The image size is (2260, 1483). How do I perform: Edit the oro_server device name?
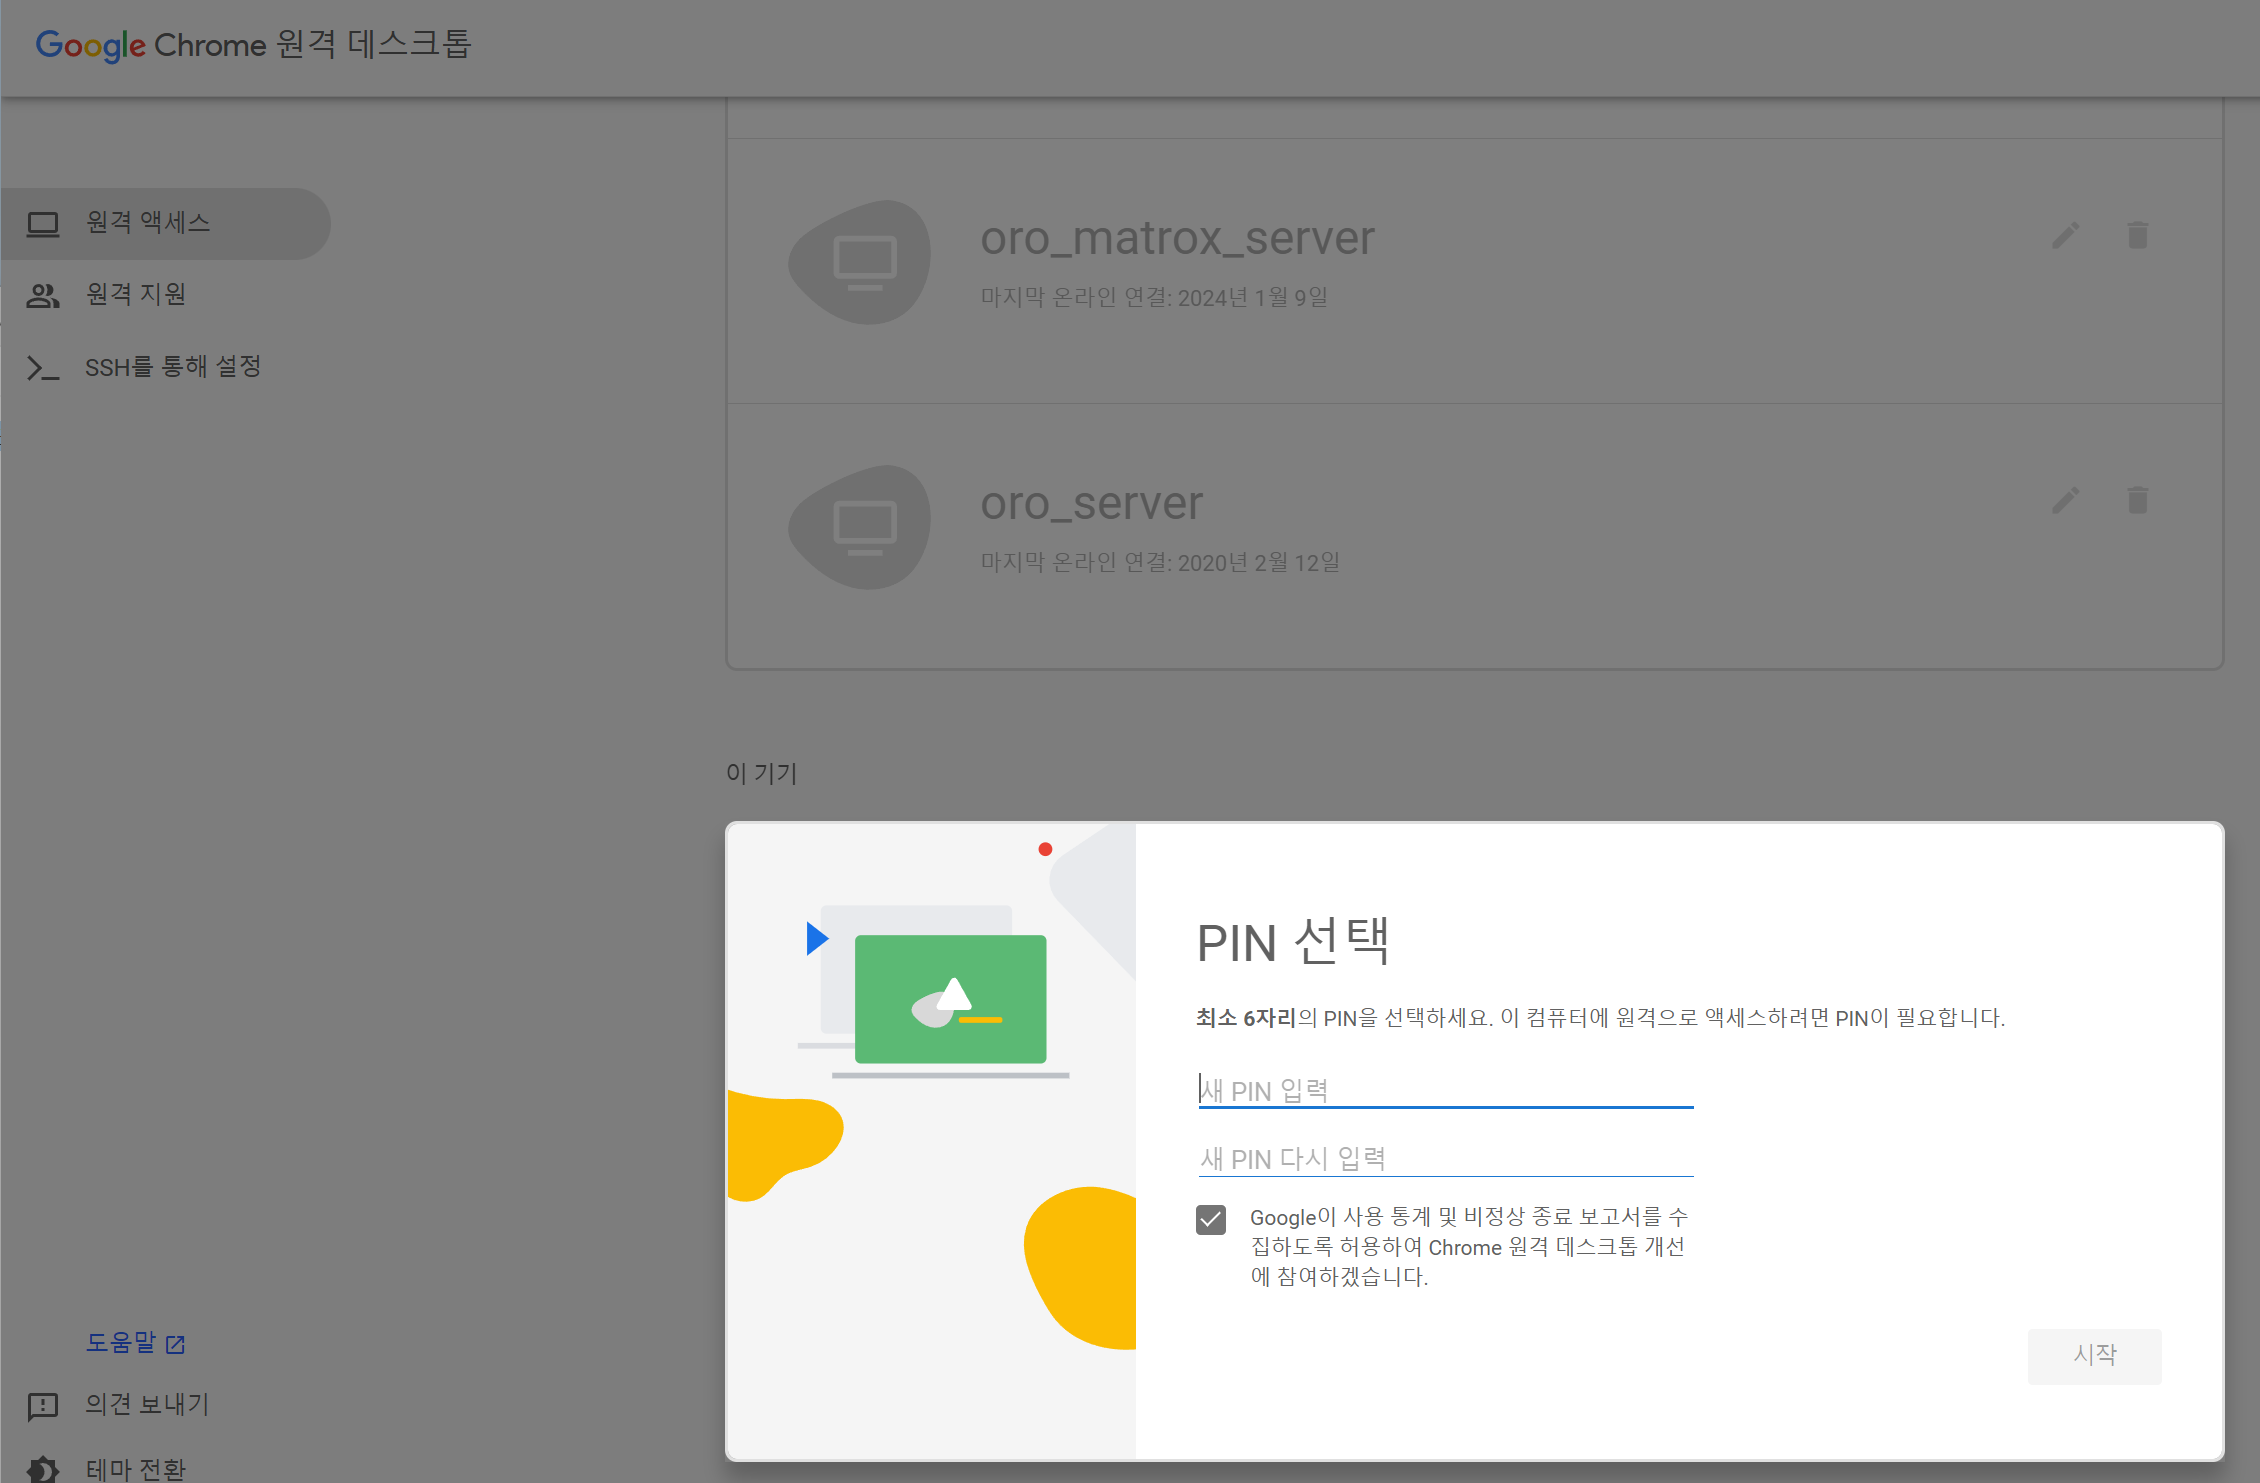click(x=2066, y=501)
